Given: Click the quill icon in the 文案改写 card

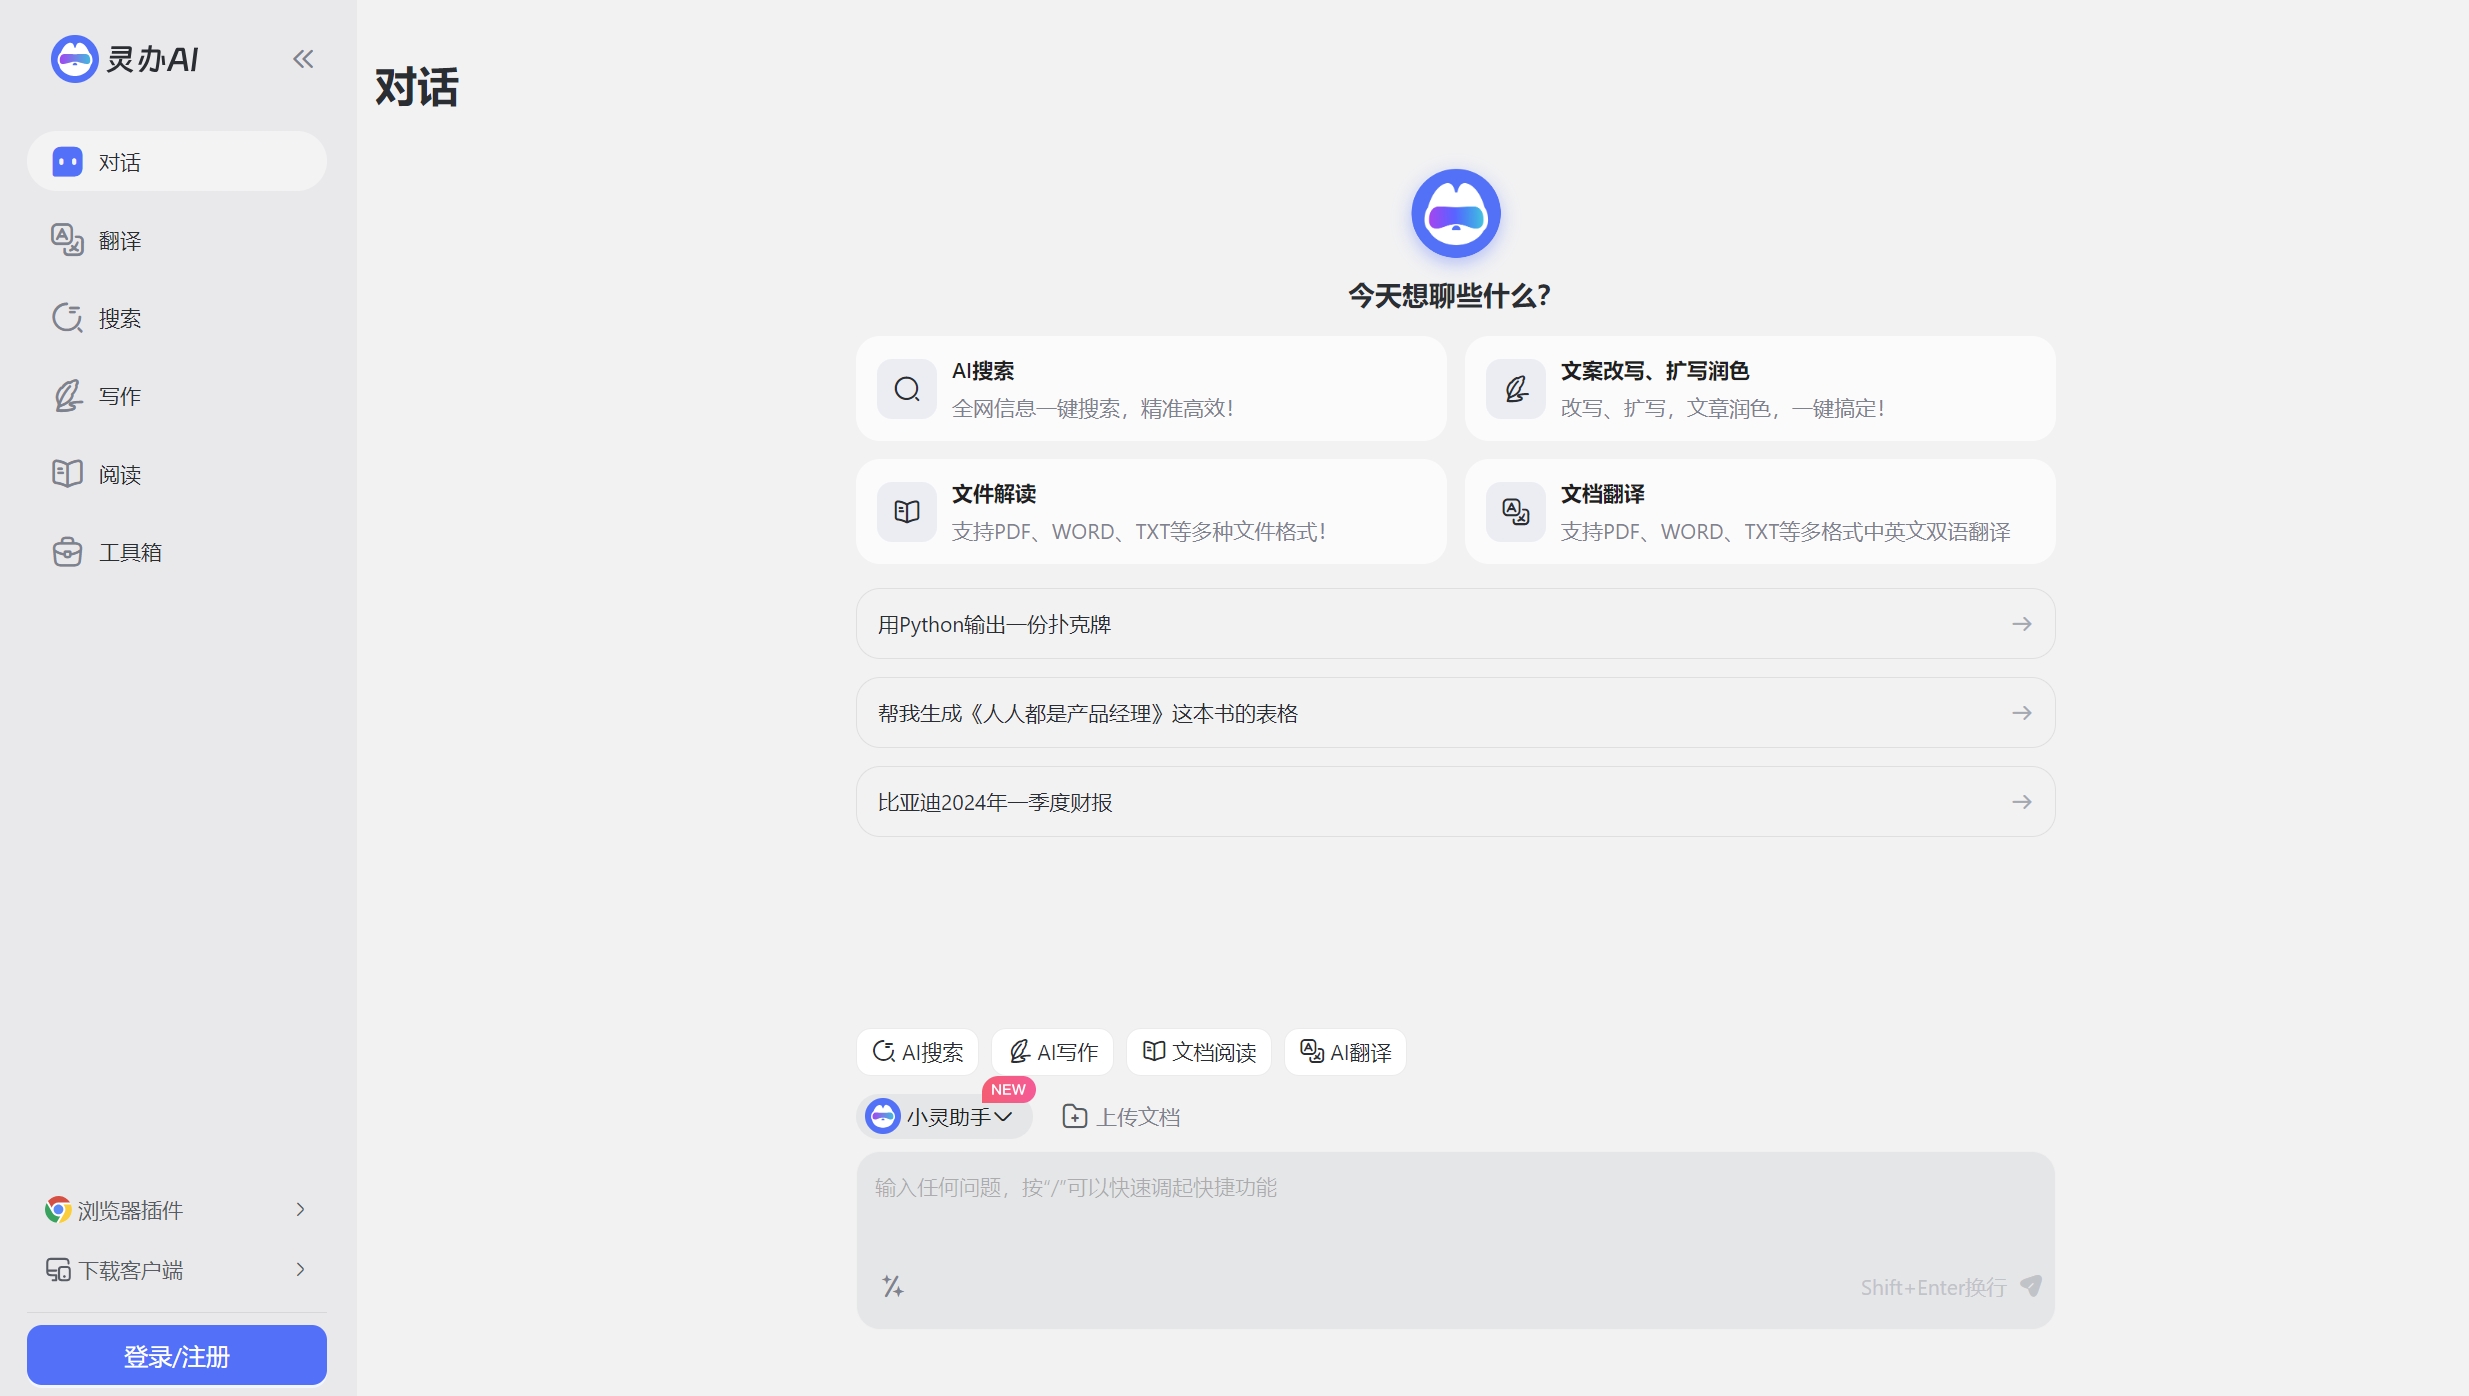Looking at the screenshot, I should (x=1516, y=389).
